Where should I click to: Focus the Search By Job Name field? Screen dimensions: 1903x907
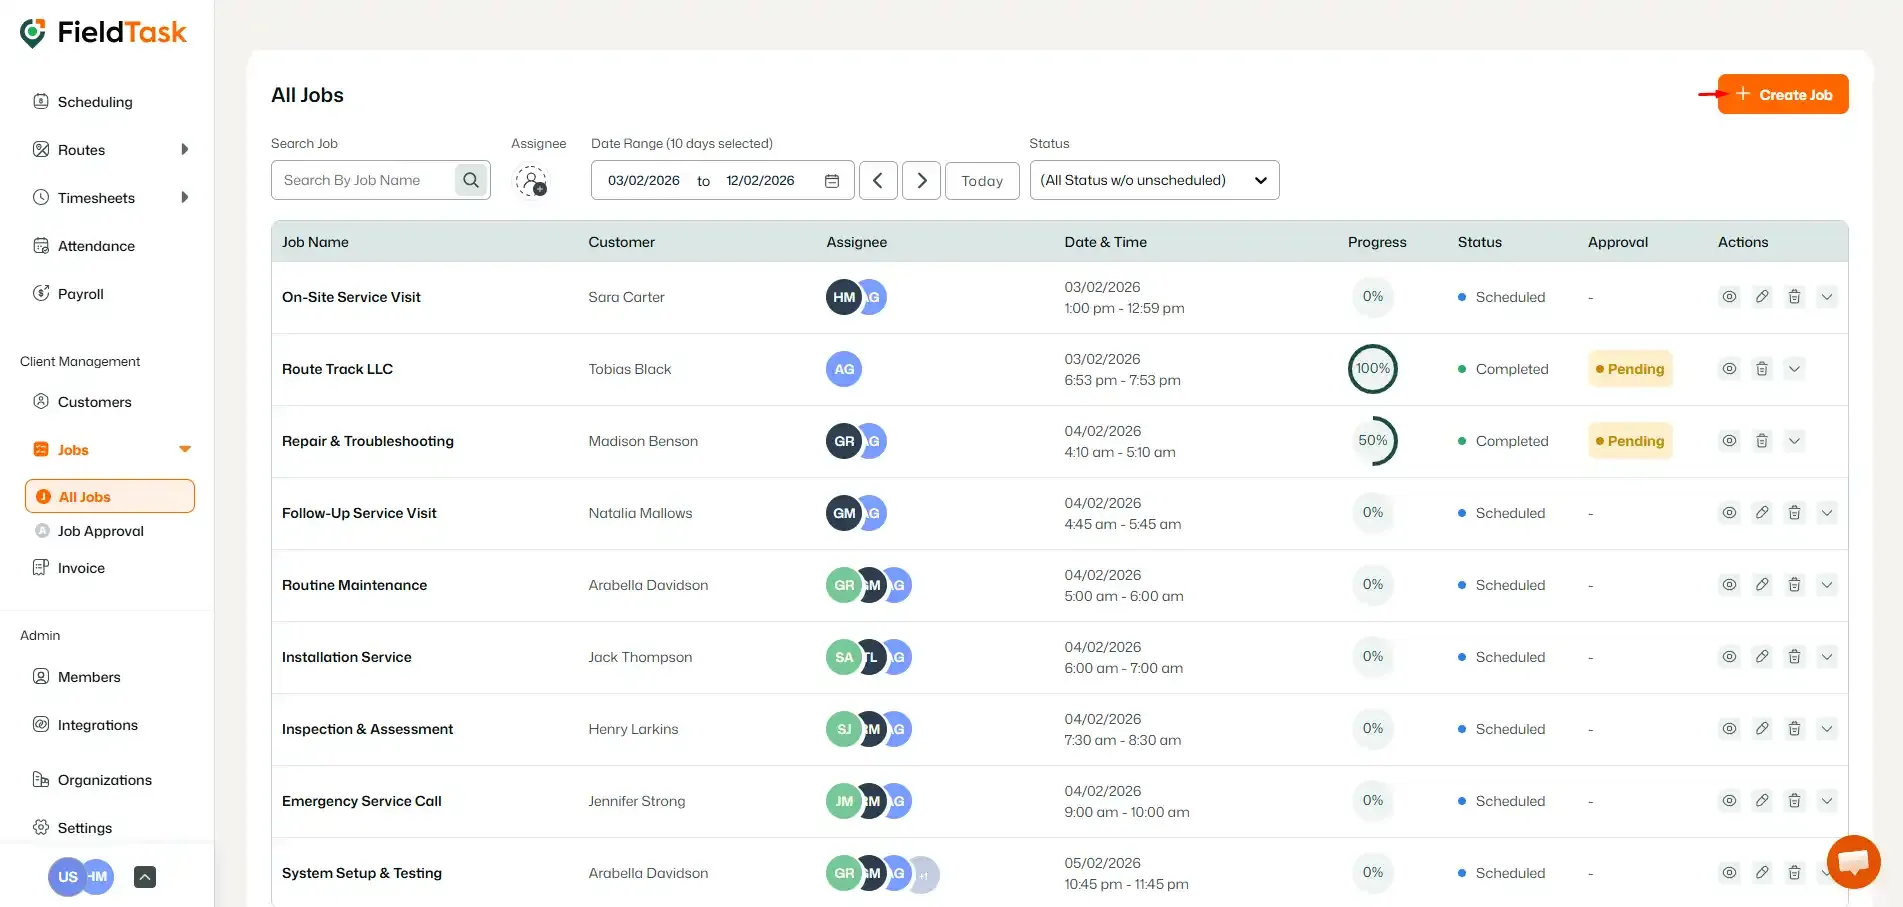(364, 181)
